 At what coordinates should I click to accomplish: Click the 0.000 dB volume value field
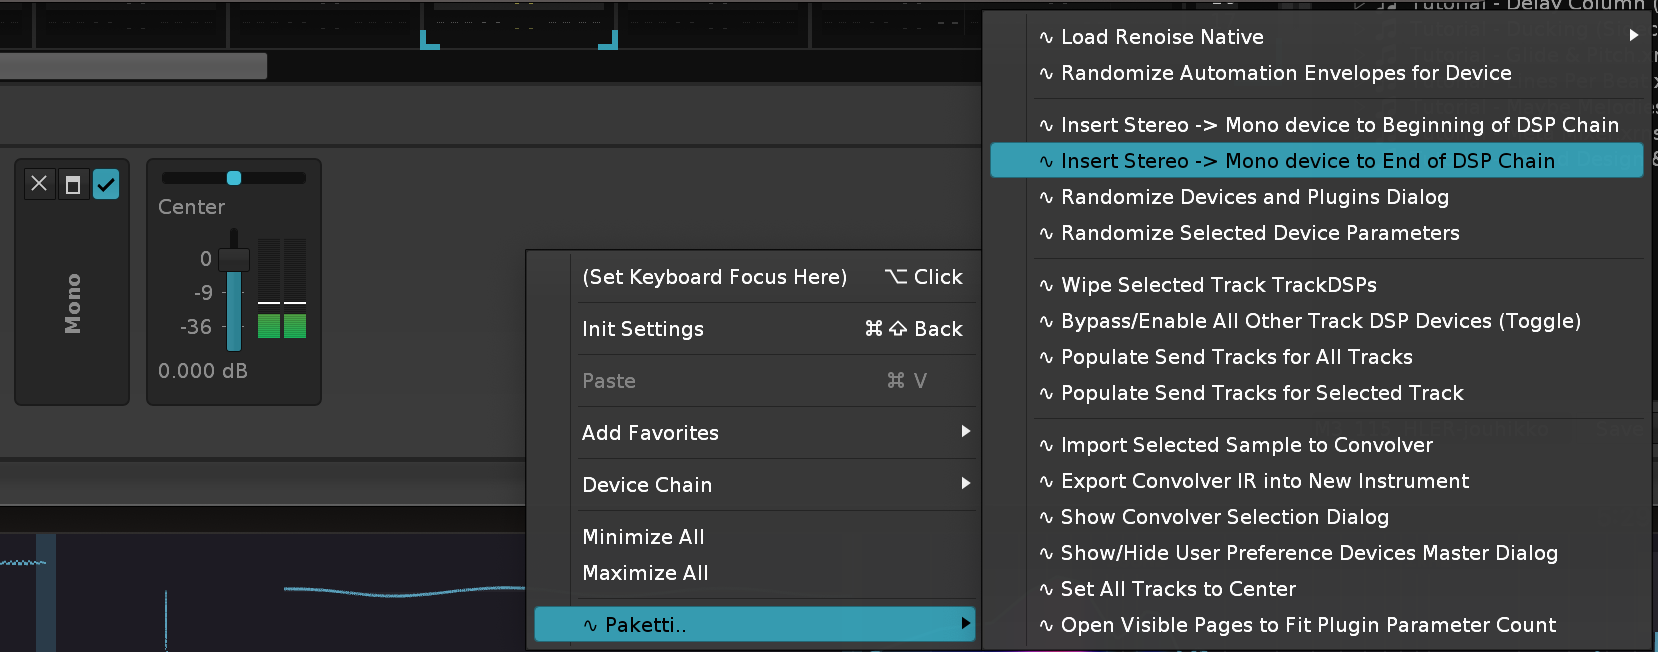pos(203,371)
